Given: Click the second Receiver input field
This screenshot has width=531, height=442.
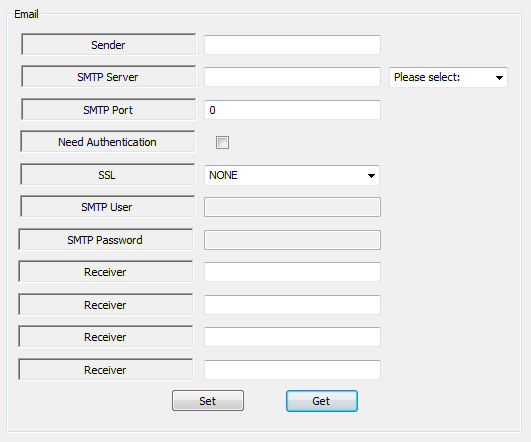Looking at the screenshot, I should pyautogui.click(x=292, y=305).
